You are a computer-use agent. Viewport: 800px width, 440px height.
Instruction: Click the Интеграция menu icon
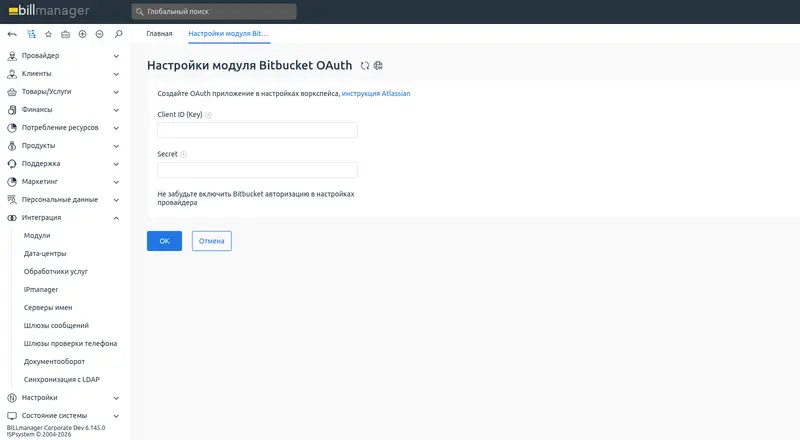click(x=12, y=218)
